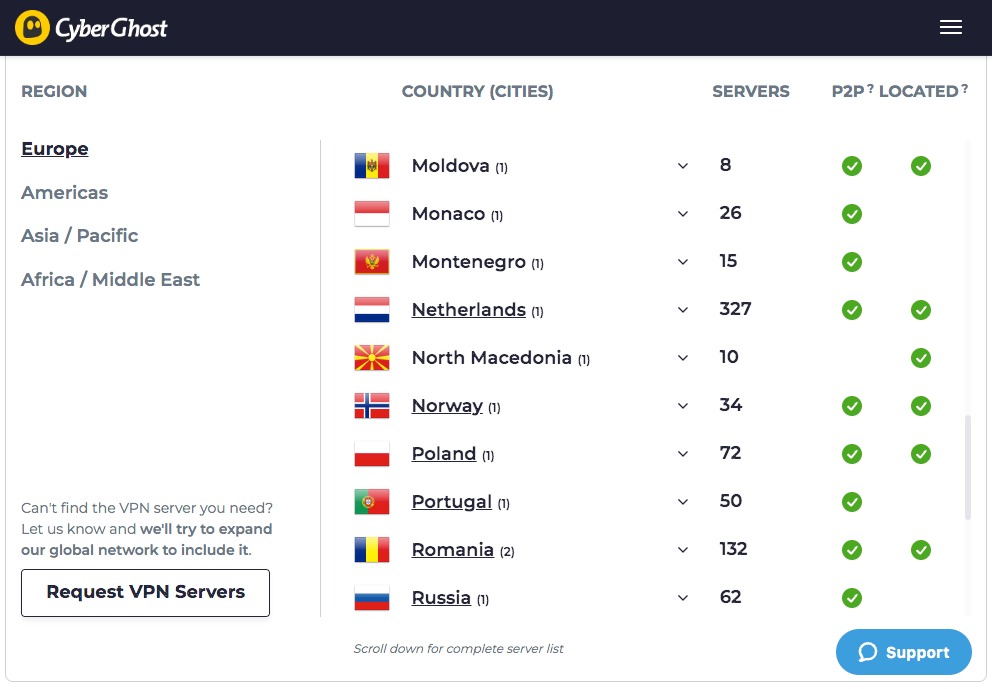Expand the Monaco cities chevron
992x689 pixels.
pyautogui.click(x=683, y=214)
